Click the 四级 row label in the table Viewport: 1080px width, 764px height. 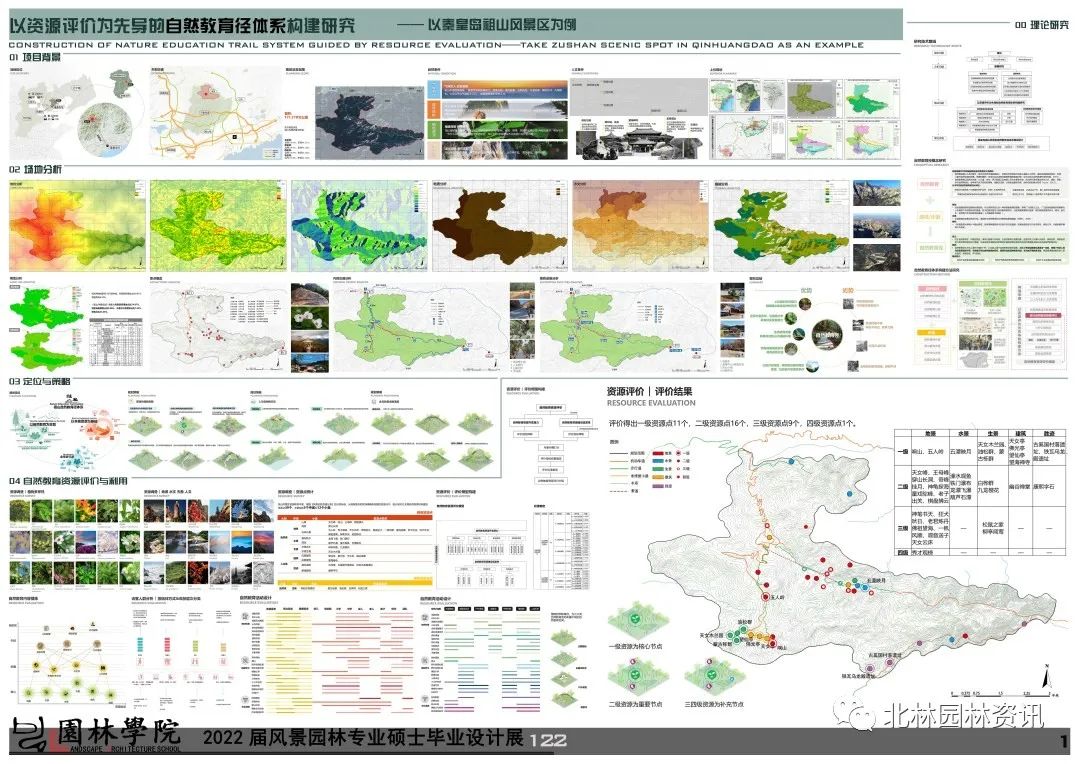pyautogui.click(x=902, y=553)
